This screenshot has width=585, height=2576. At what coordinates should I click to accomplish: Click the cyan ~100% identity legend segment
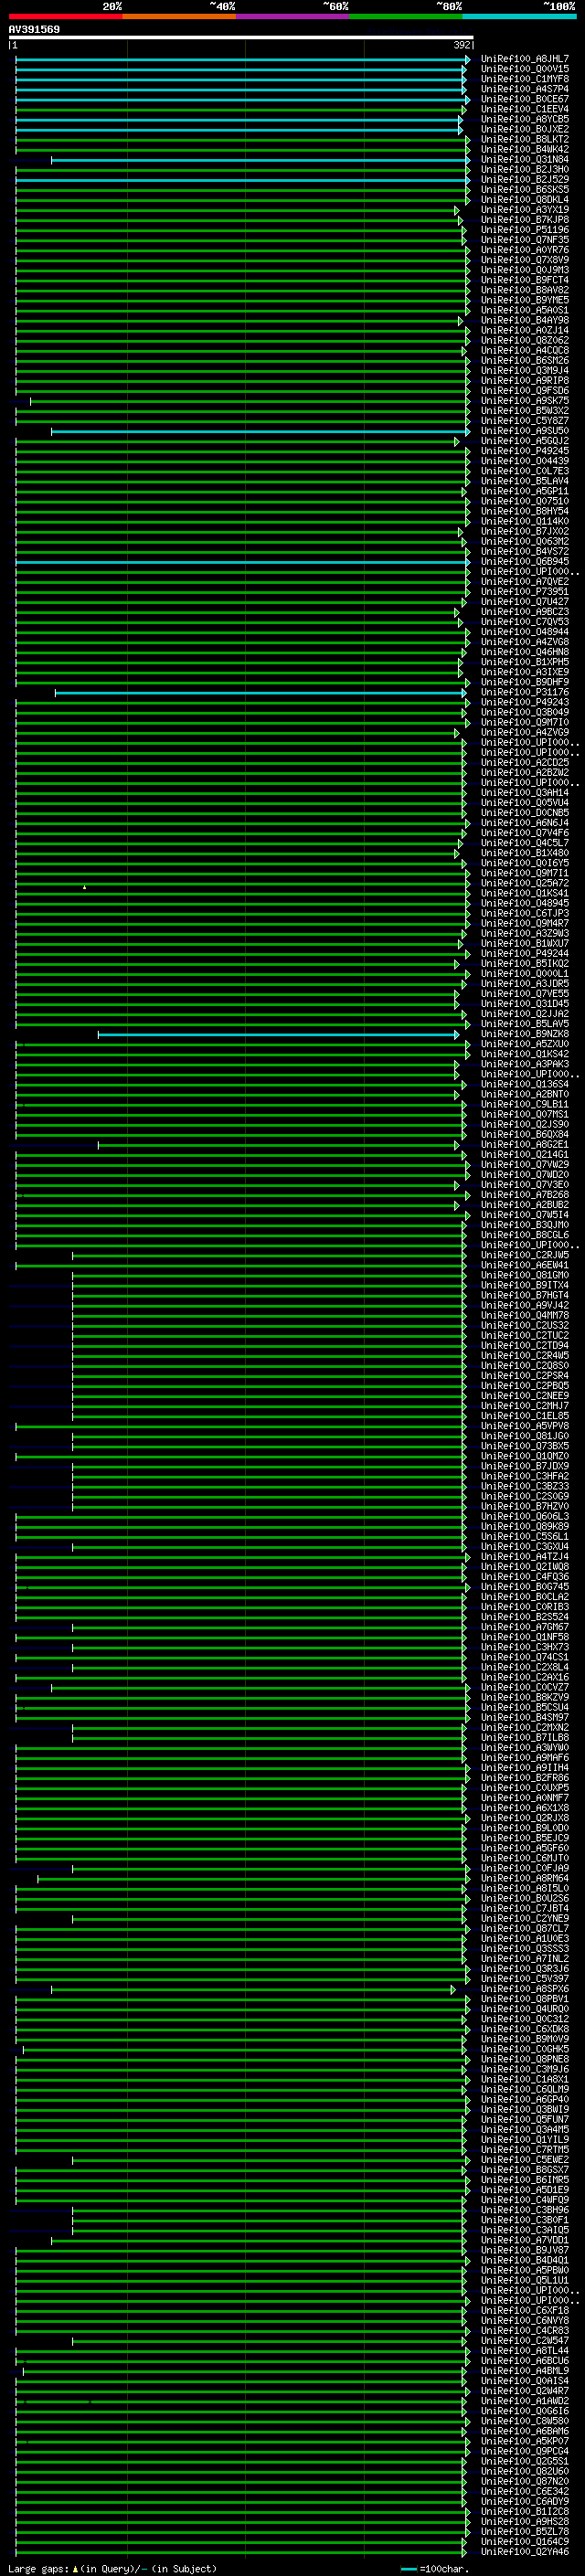pyautogui.click(x=519, y=16)
